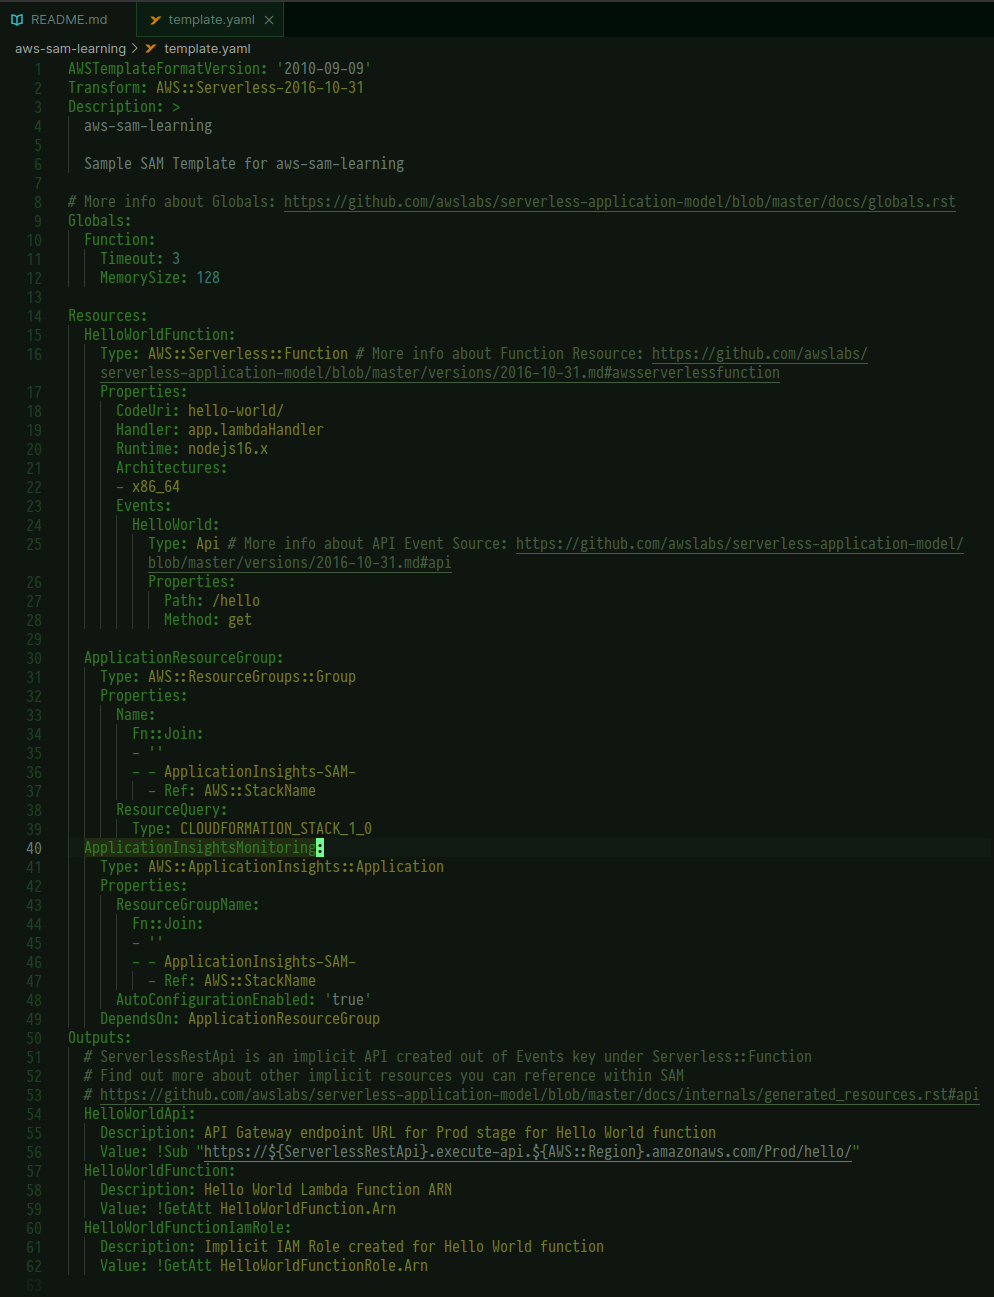Click the CLOUDFORMATION_STACK_1_0 value

[275, 829]
